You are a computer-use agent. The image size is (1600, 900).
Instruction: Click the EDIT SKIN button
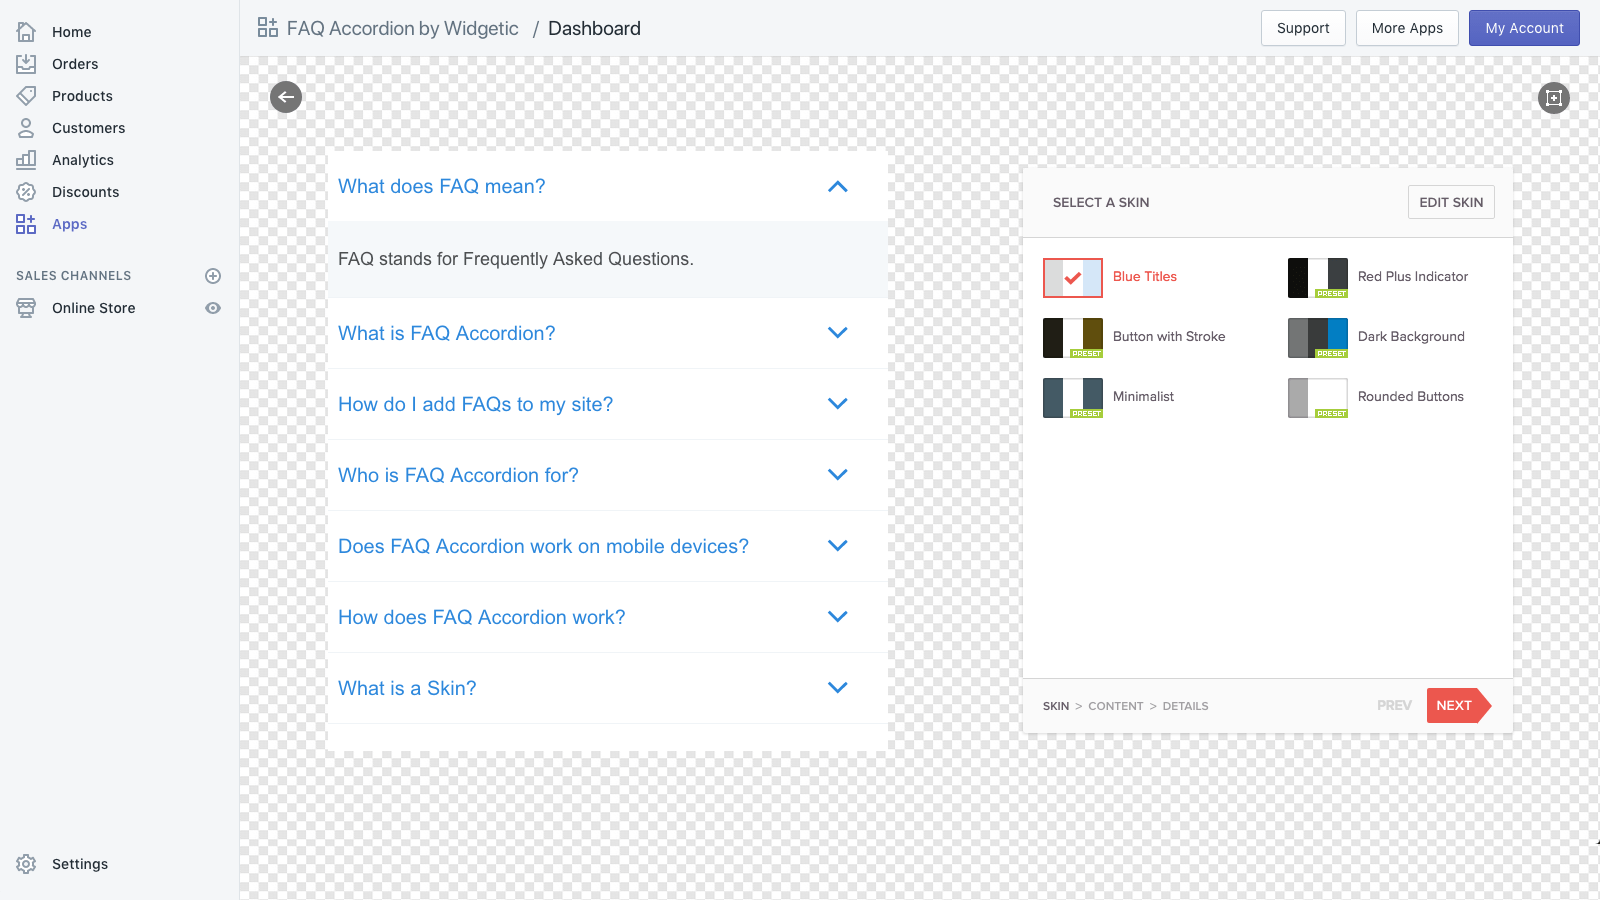pyautogui.click(x=1451, y=202)
